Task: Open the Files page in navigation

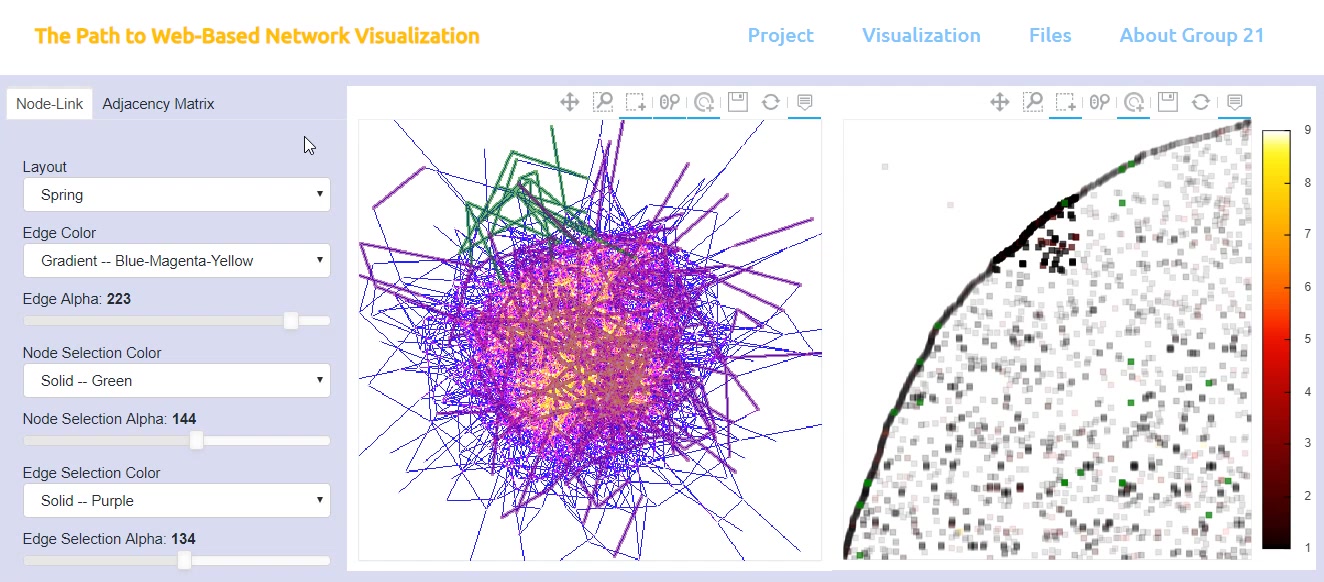Action: [1050, 35]
